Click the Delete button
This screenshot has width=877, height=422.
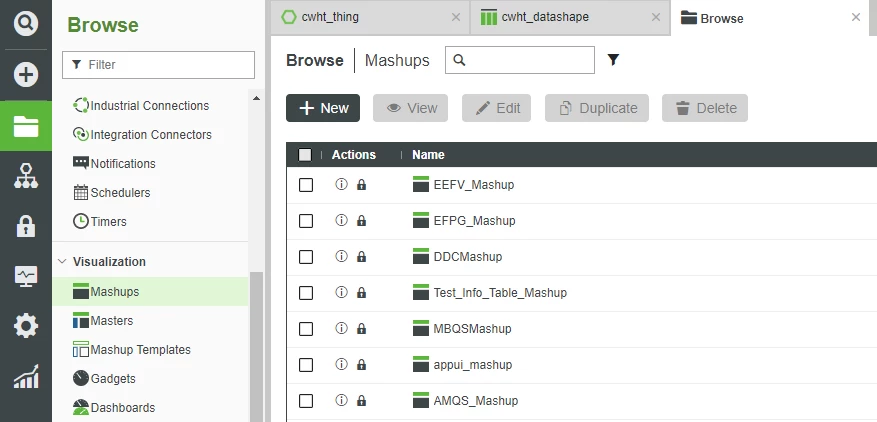705,108
